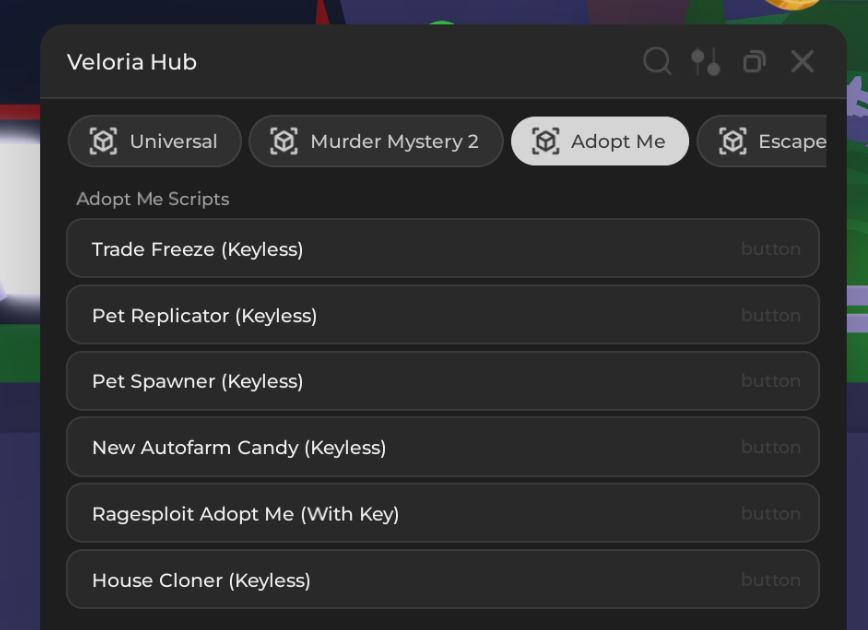Click the Adopt Me Scripts section label
The height and width of the screenshot is (630, 868).
coord(153,199)
